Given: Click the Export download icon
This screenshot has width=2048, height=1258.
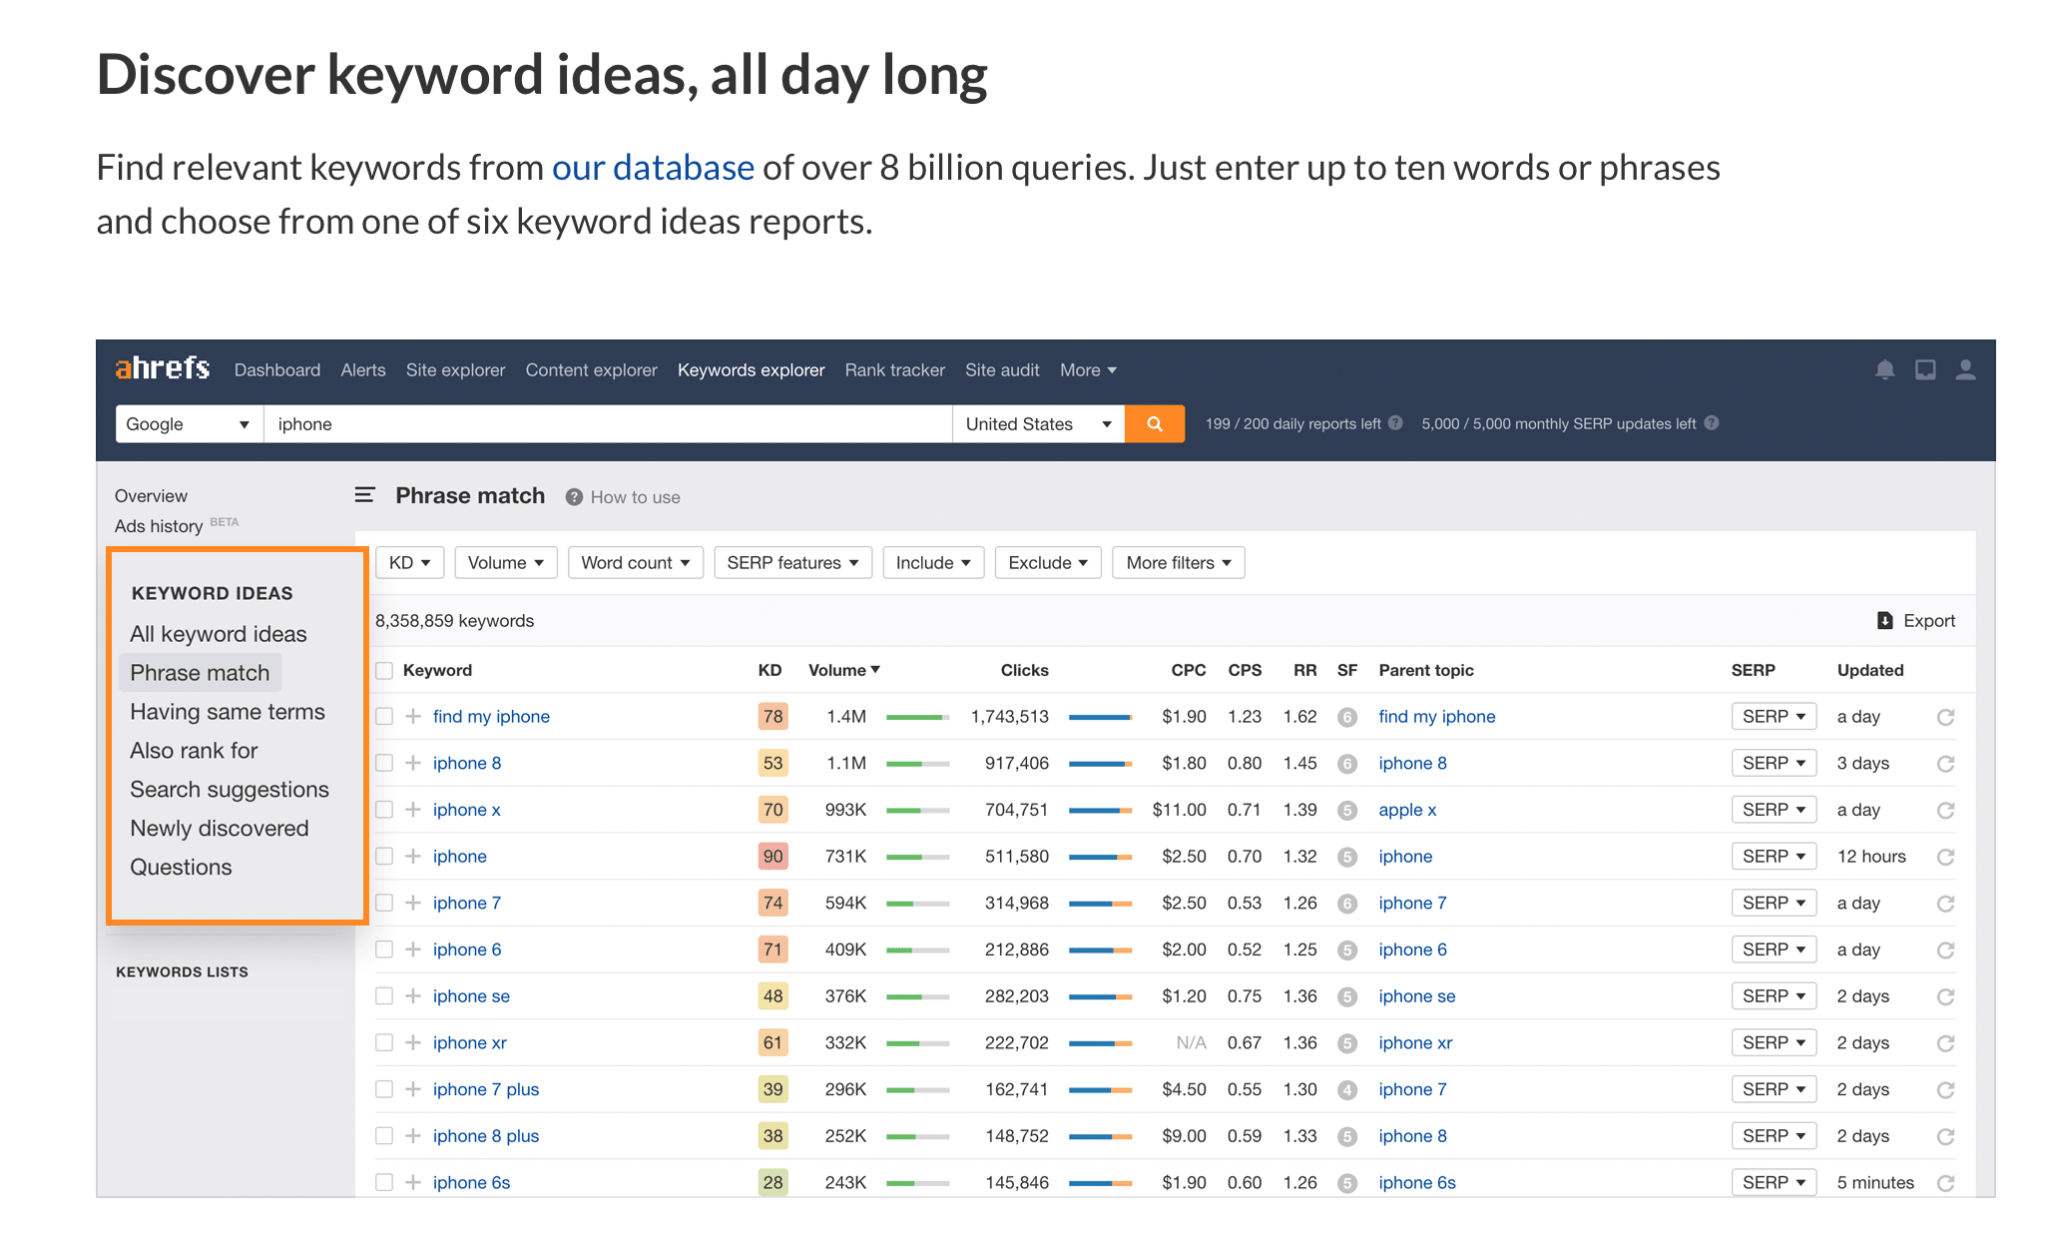Looking at the screenshot, I should pos(1885,620).
